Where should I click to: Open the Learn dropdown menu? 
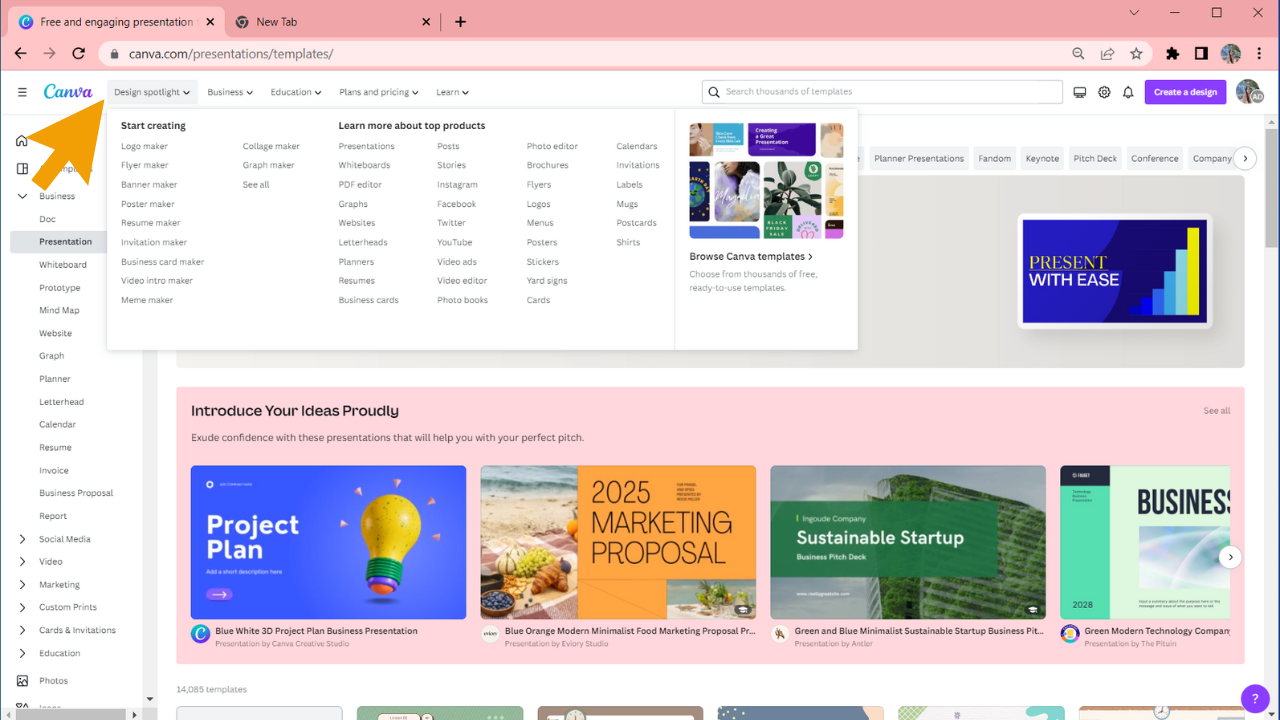point(452,92)
